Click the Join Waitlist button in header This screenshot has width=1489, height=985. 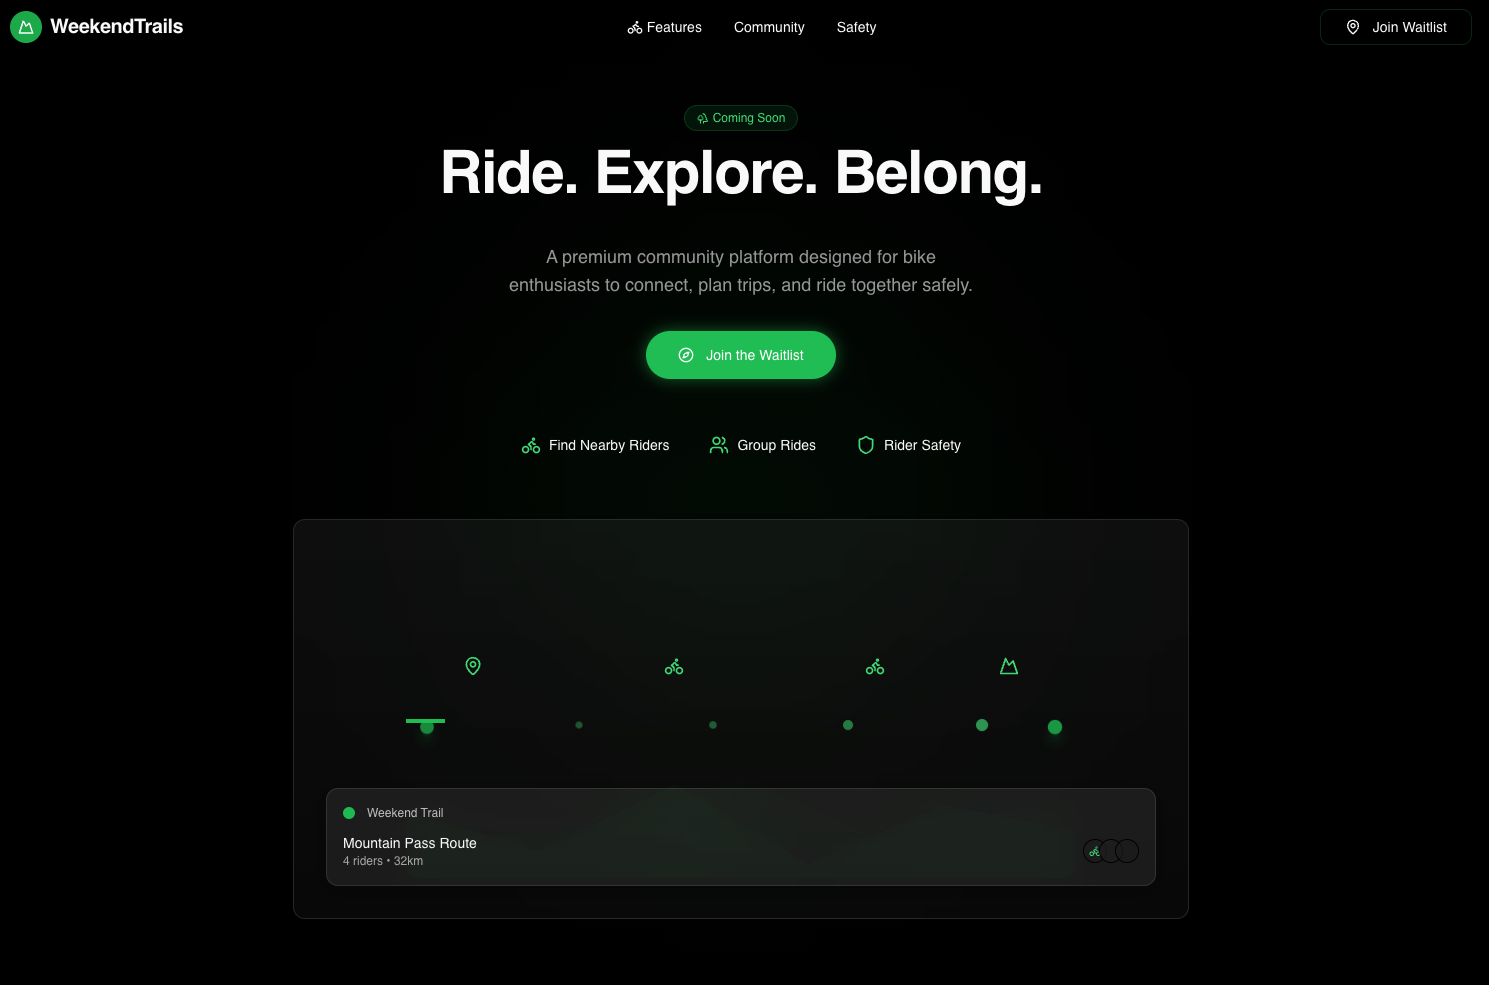click(1396, 27)
